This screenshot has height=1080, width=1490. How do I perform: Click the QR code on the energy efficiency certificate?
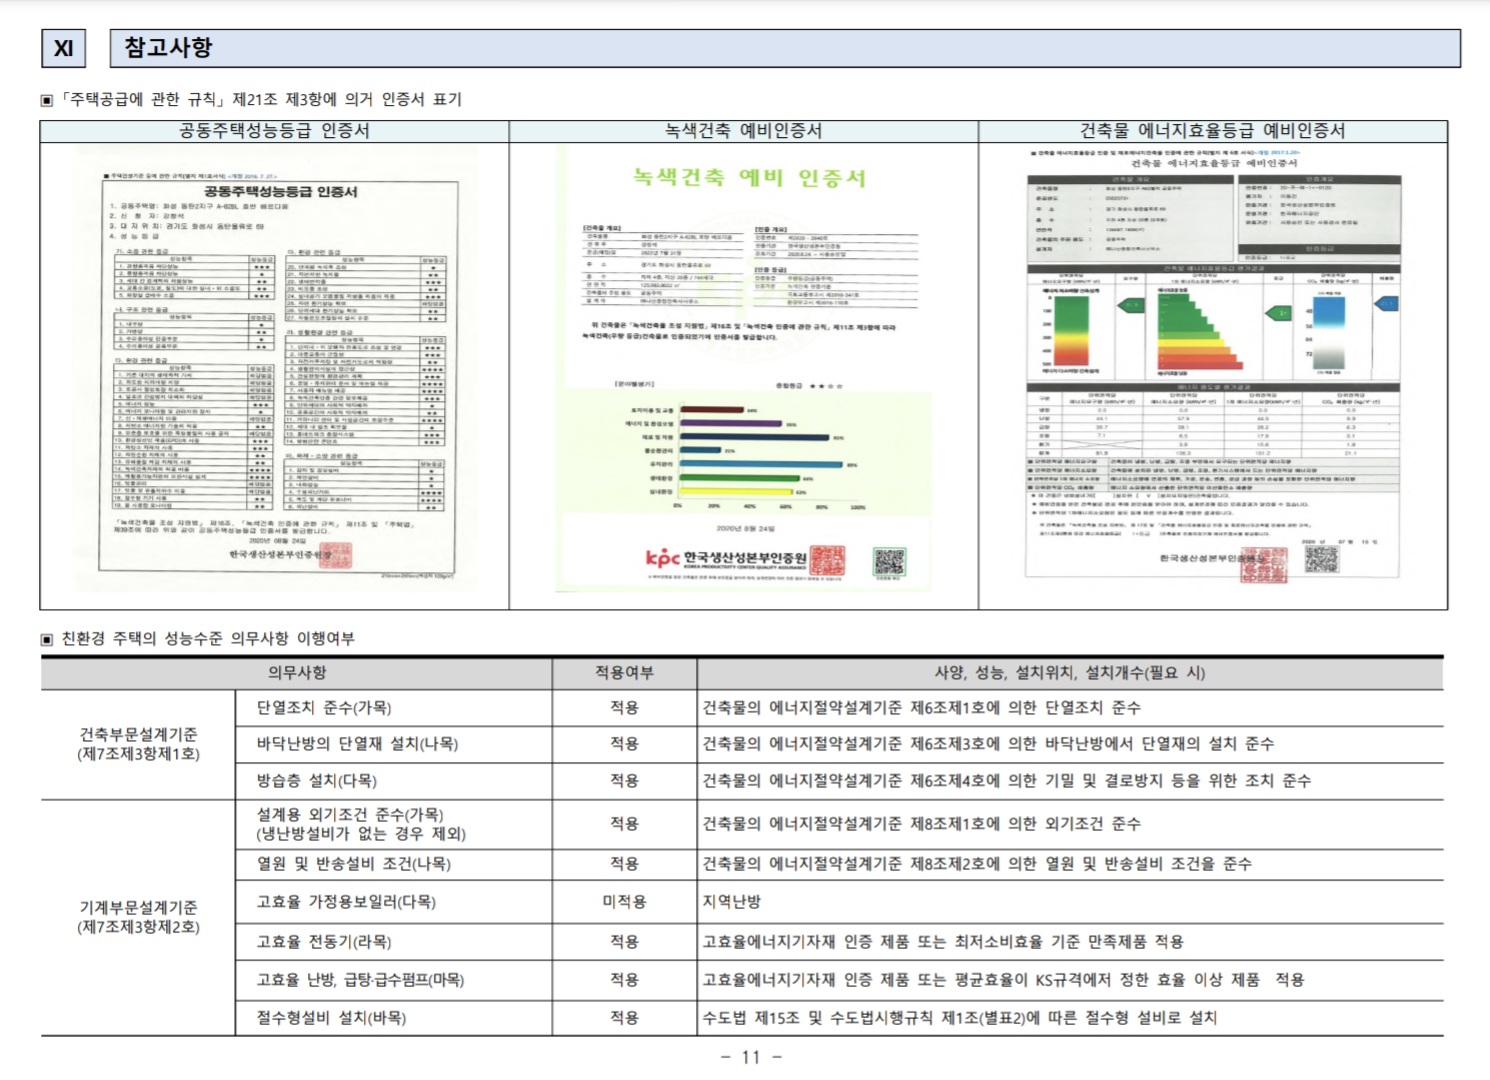[1322, 560]
